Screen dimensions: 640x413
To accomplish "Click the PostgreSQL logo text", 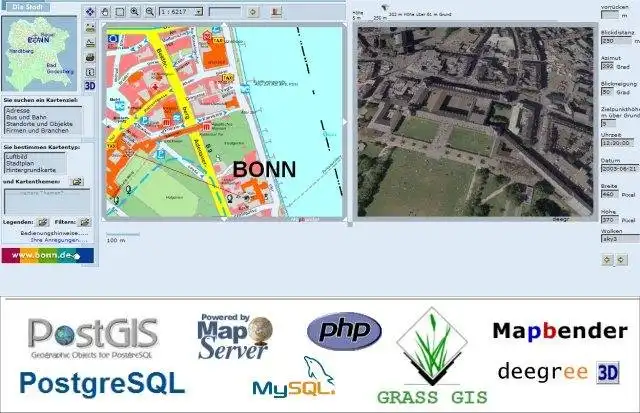I will [102, 384].
